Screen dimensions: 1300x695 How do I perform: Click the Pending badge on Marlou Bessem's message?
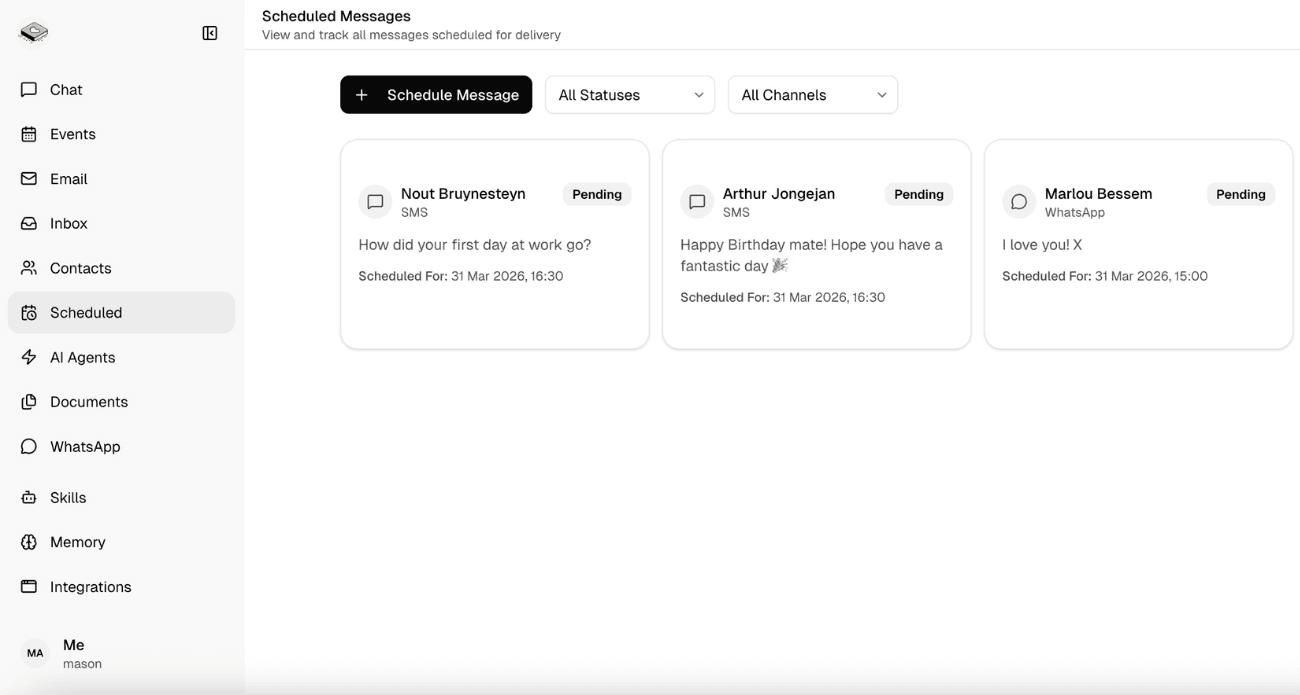coord(1240,194)
